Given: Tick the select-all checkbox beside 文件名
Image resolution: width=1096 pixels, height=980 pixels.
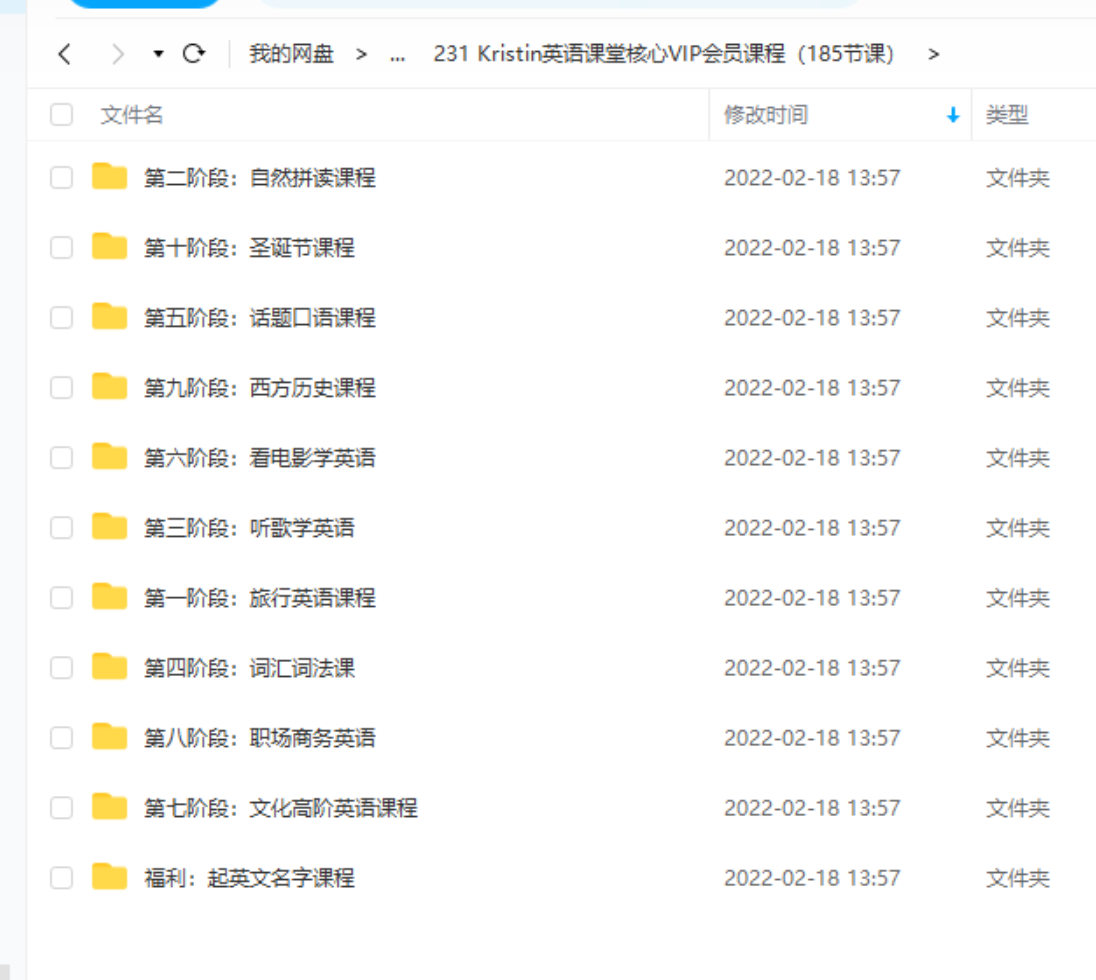Looking at the screenshot, I should click(62, 115).
